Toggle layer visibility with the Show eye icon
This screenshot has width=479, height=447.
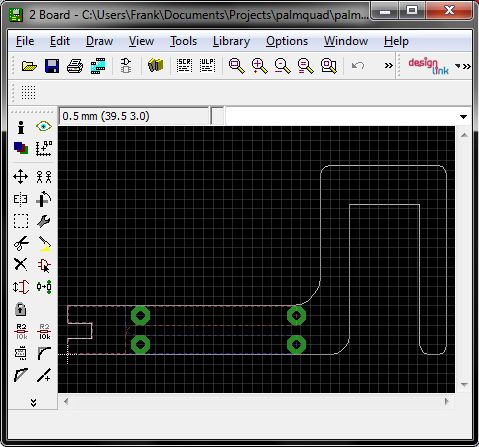coord(44,126)
